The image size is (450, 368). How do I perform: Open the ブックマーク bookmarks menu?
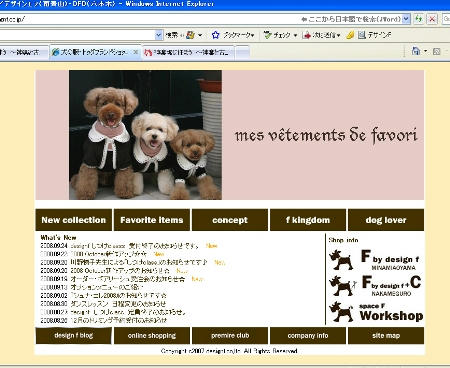[239, 35]
